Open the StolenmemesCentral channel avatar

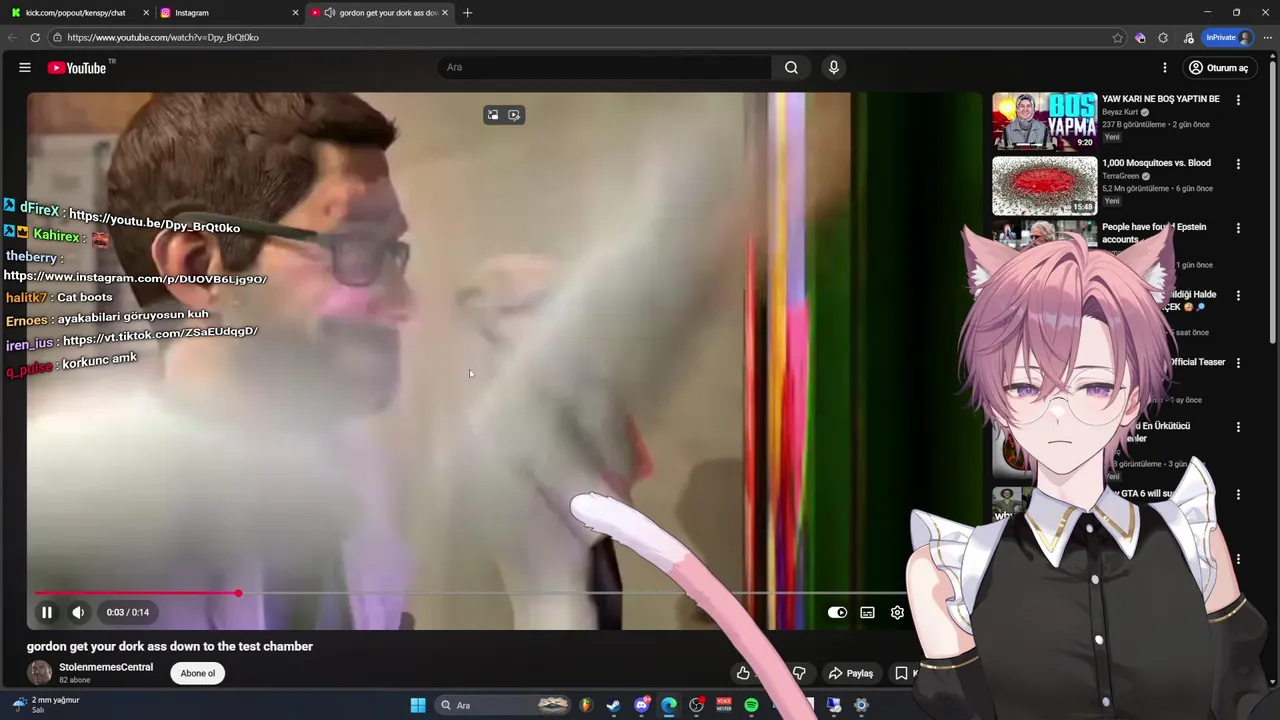coord(39,672)
